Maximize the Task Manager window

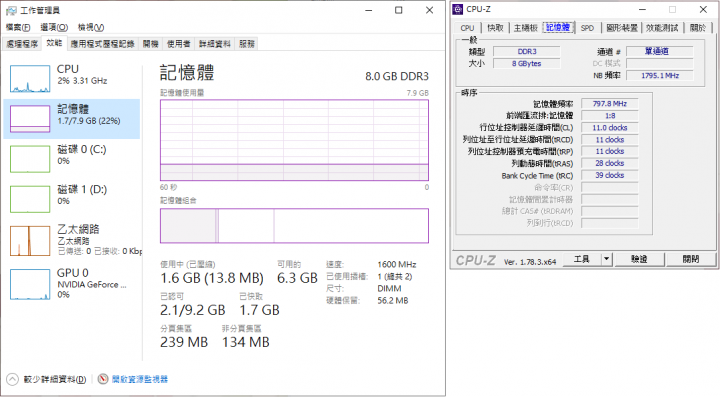(399, 10)
